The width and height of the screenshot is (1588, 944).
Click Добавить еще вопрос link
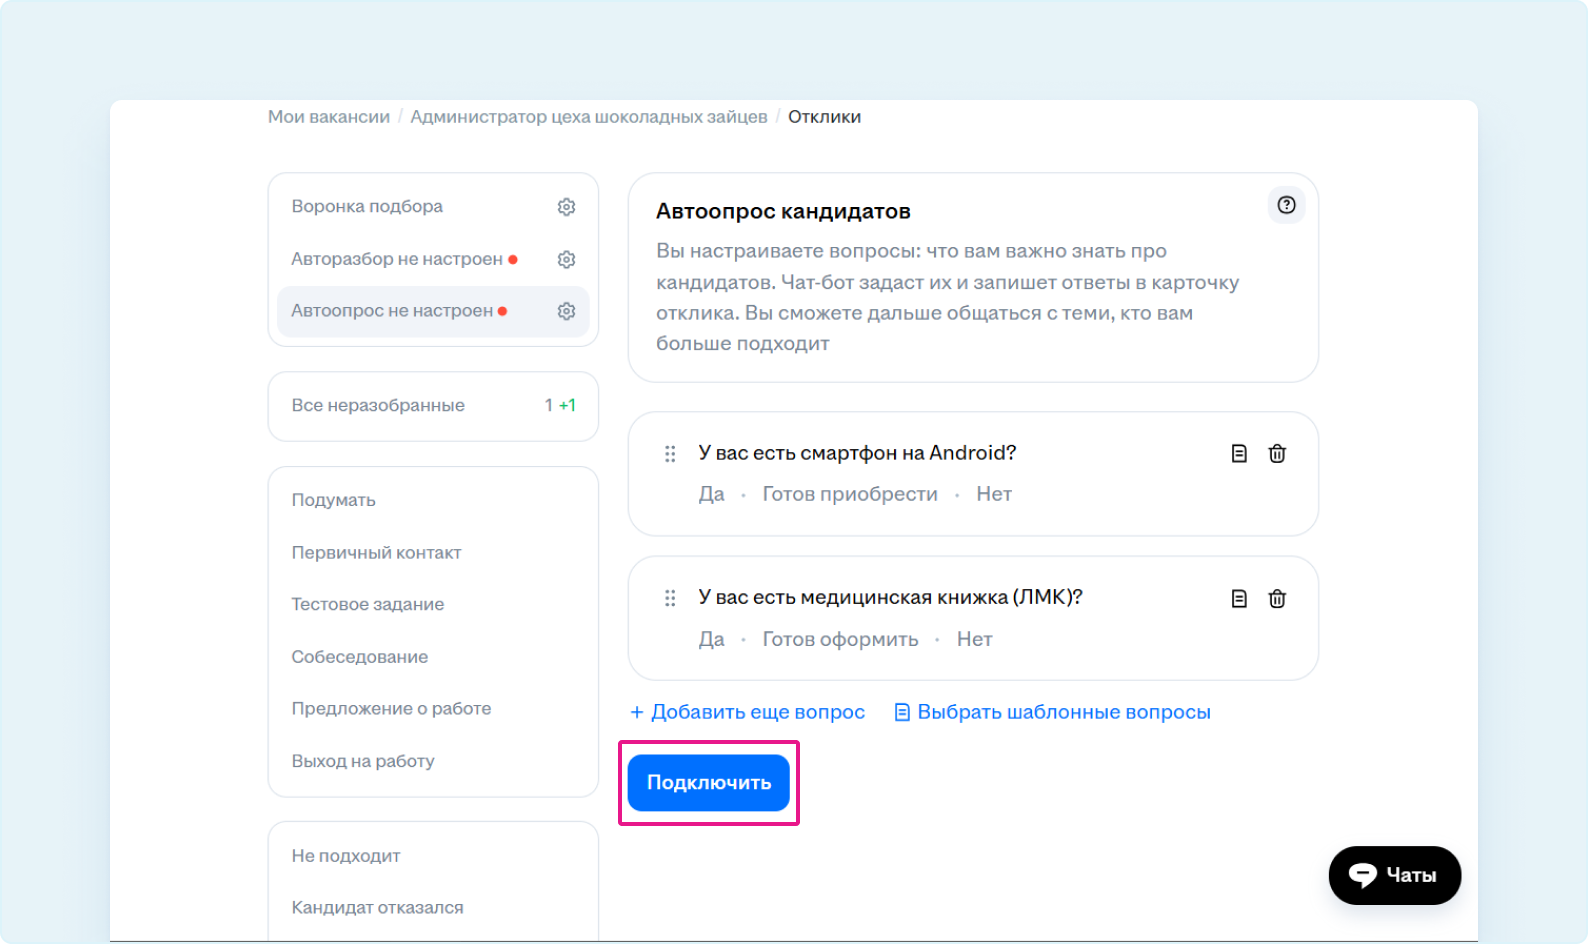[x=747, y=712]
